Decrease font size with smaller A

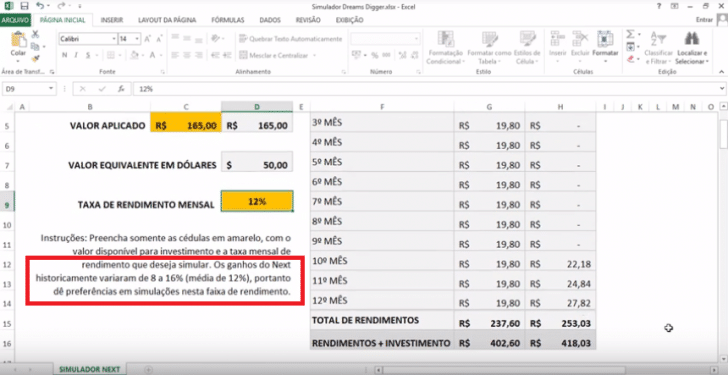click(159, 39)
